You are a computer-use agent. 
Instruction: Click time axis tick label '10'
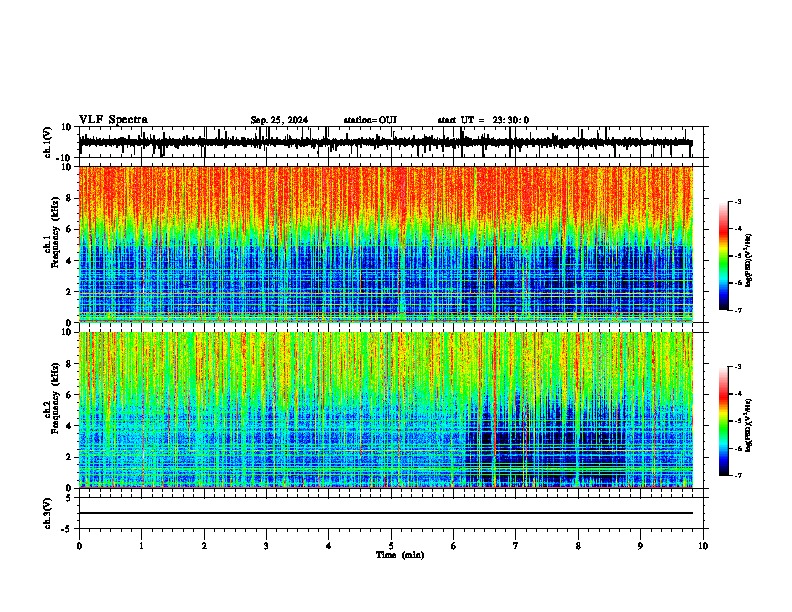coord(703,546)
